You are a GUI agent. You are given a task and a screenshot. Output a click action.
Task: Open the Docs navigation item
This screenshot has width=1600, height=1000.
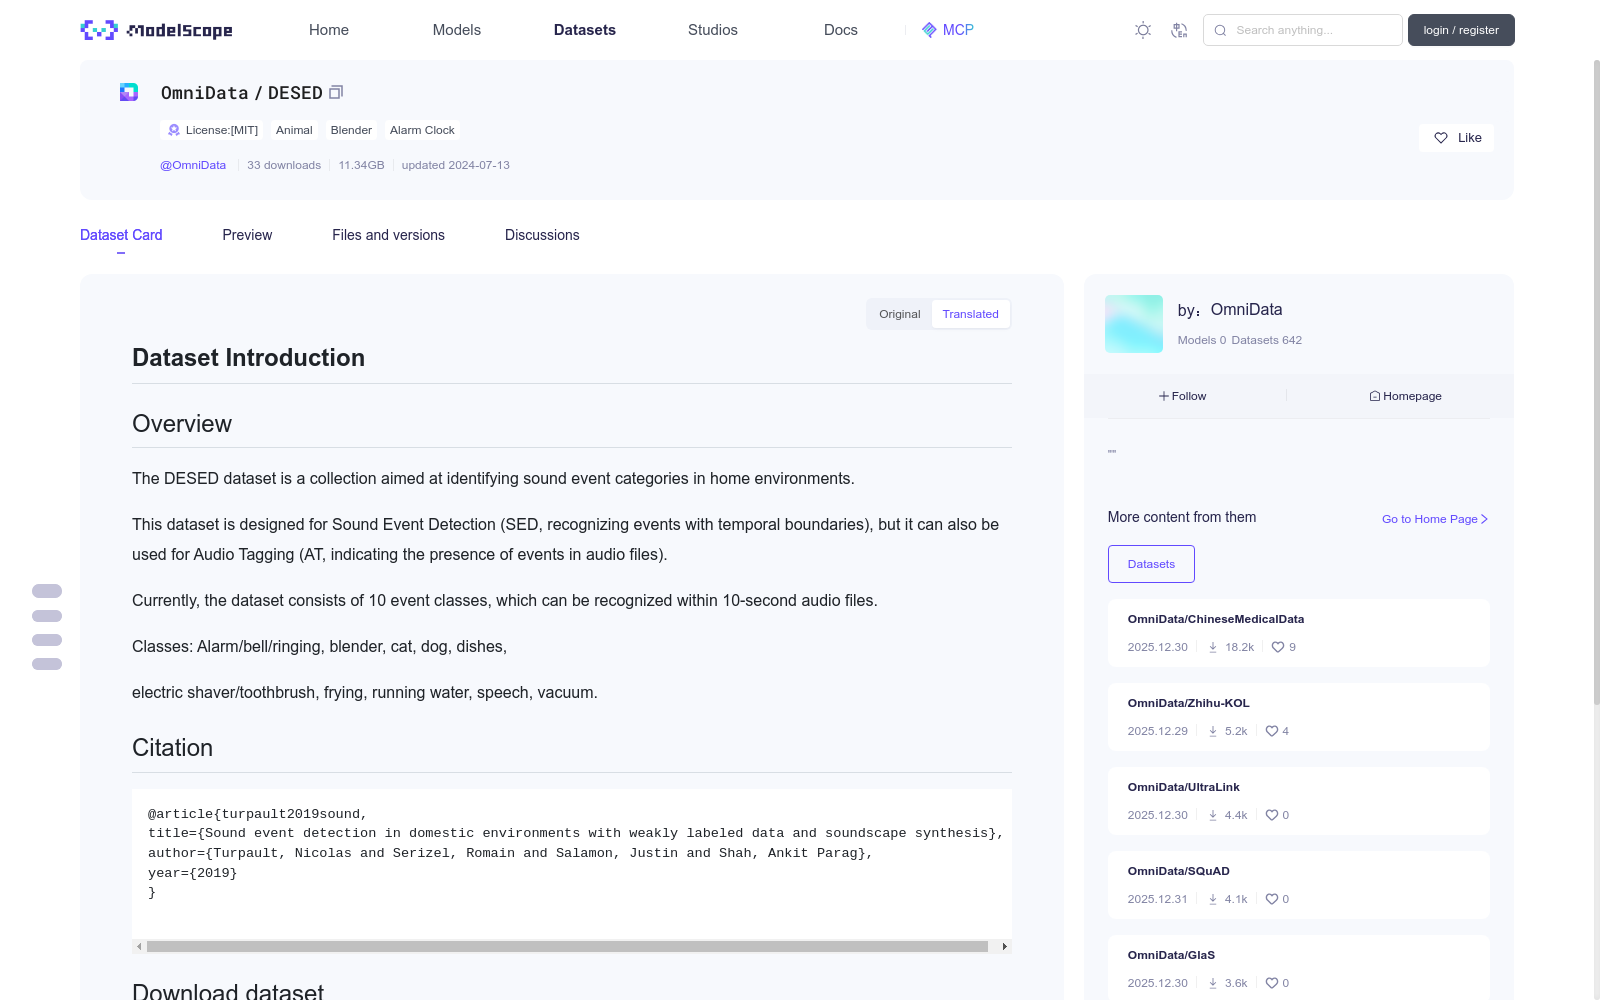tap(841, 30)
